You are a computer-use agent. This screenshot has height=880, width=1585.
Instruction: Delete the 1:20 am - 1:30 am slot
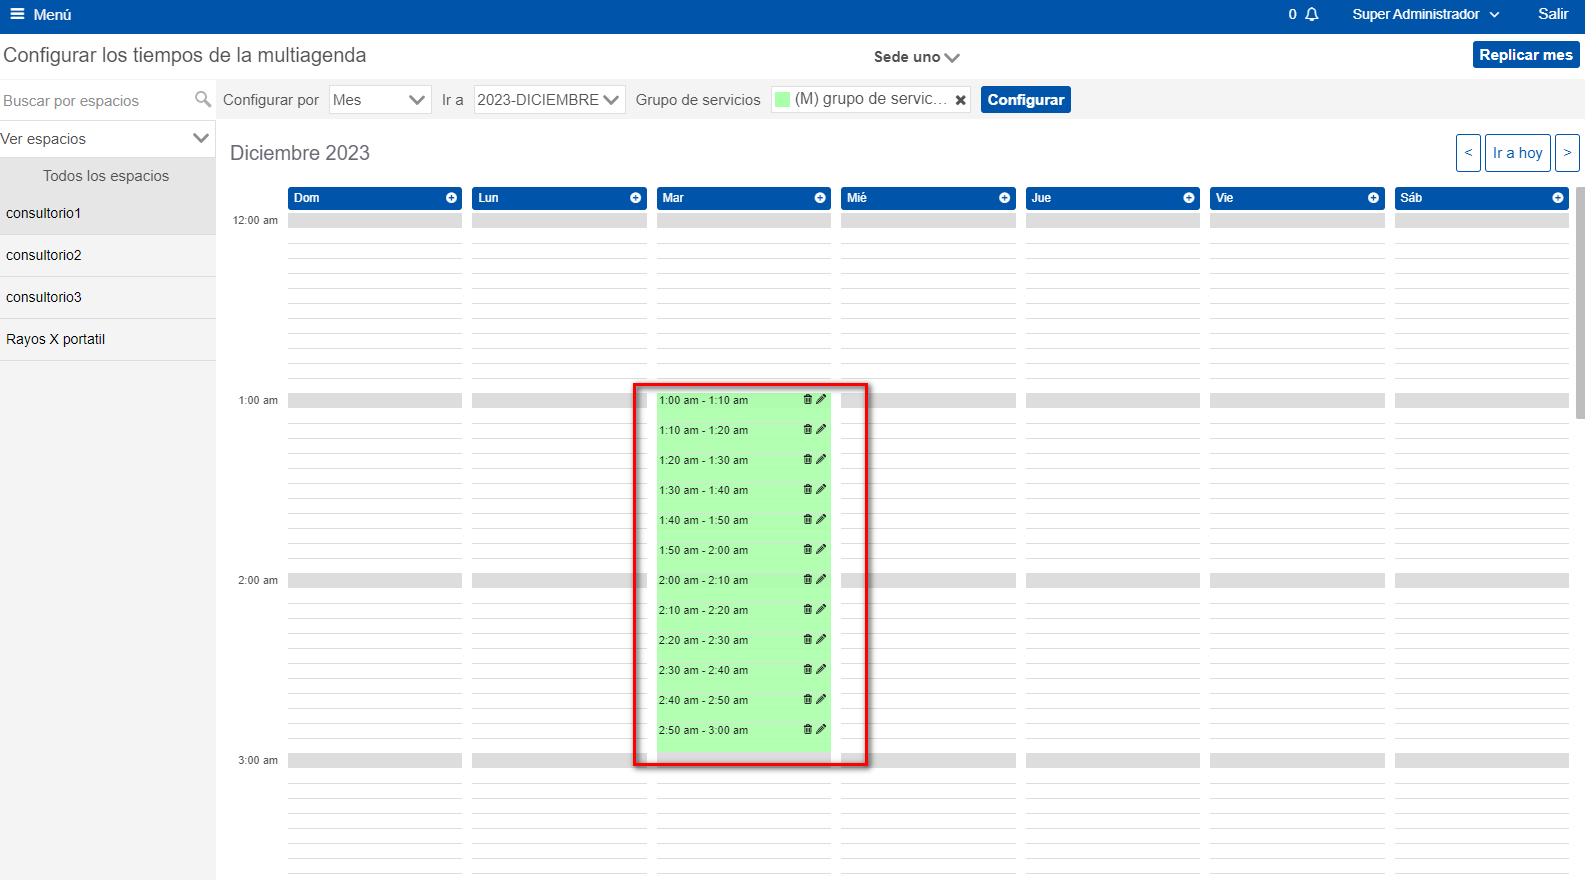(808, 459)
